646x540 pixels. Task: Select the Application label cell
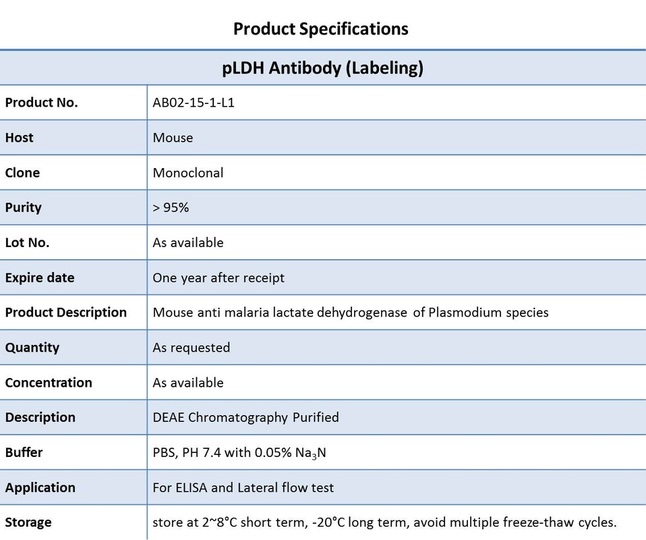pyautogui.click(x=73, y=488)
